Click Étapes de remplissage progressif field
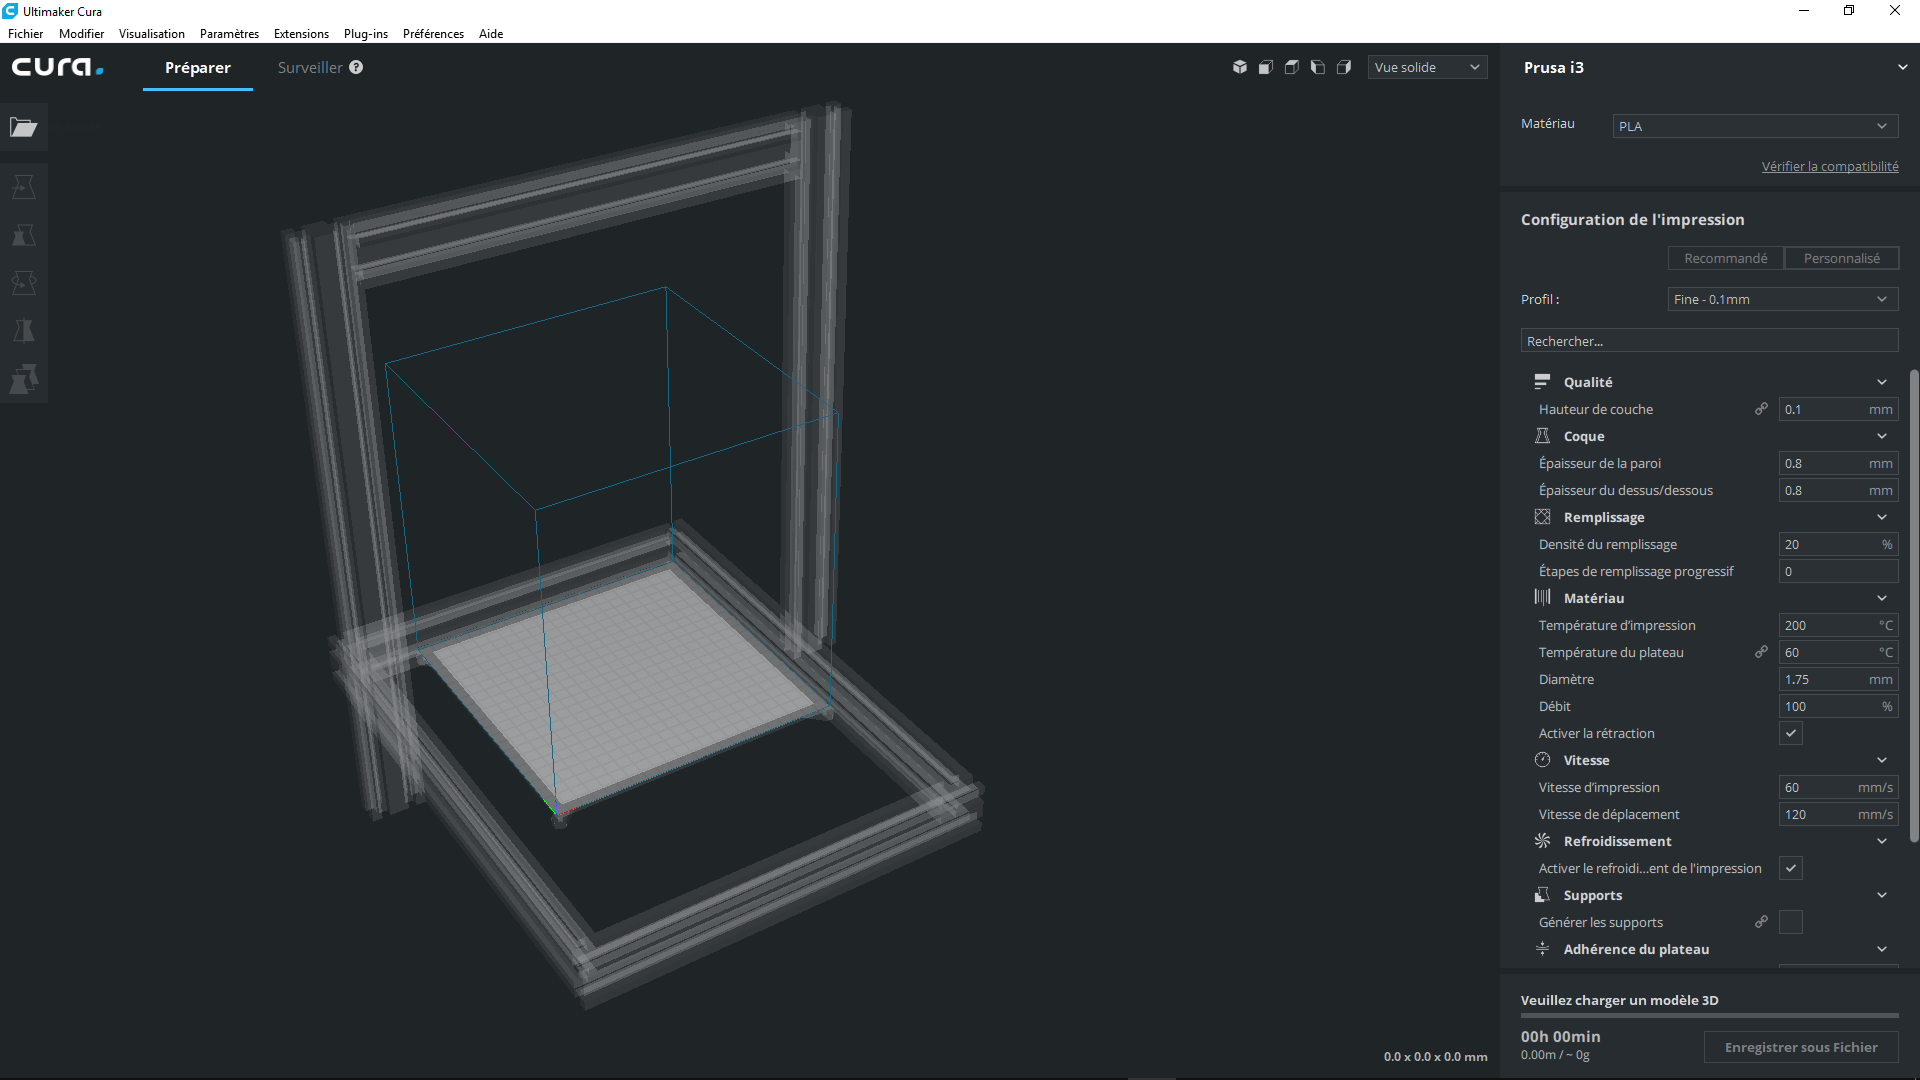Screen dimensions: 1920x1080 [1838, 571]
